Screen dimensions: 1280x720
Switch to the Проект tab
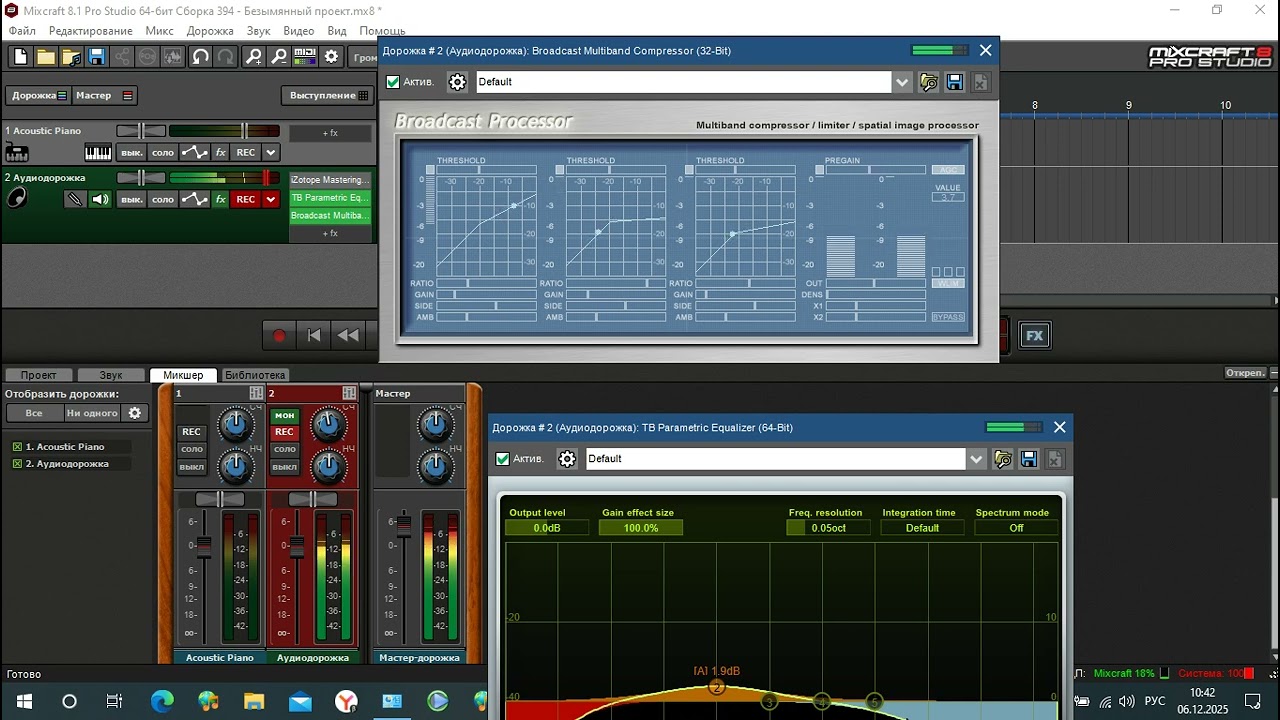[39, 375]
